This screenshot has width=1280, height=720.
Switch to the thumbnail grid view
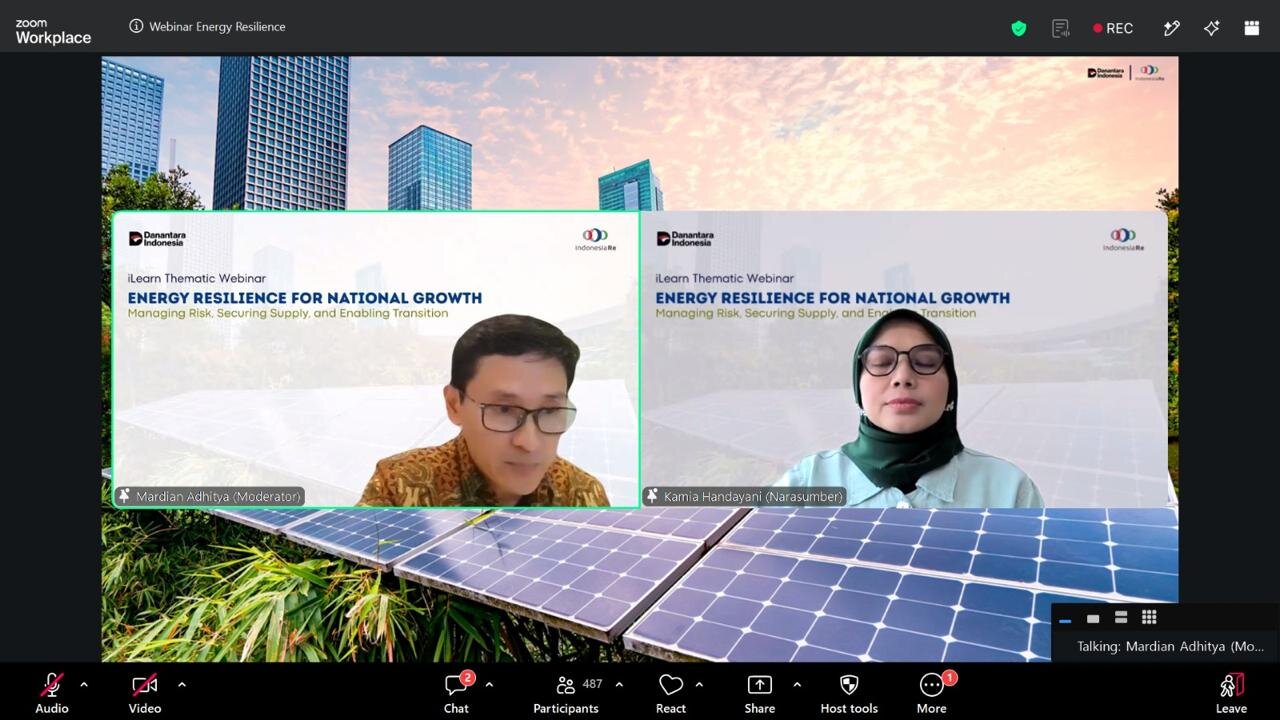1149,617
